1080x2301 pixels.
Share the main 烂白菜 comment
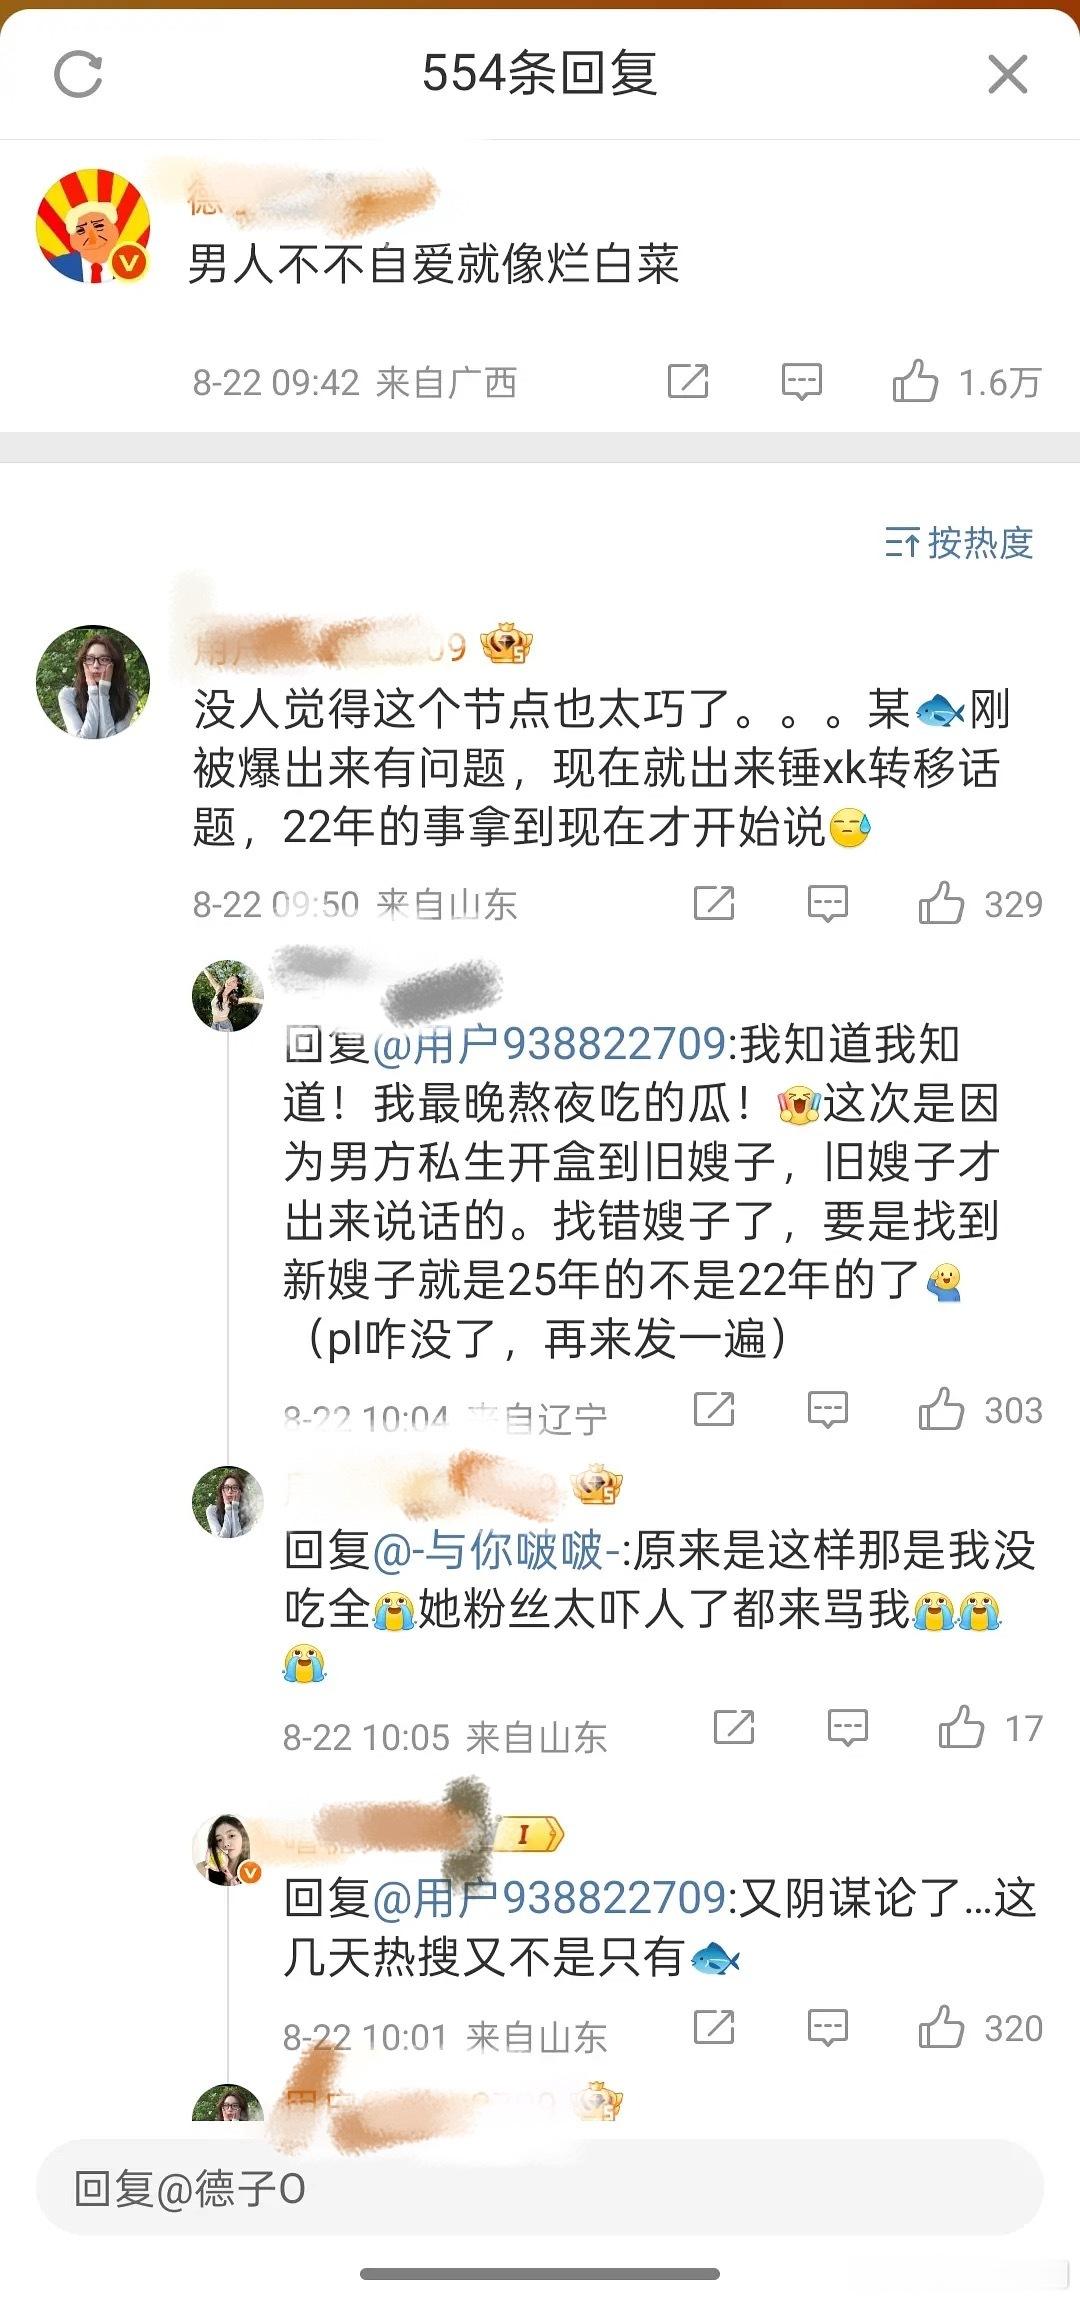point(688,381)
